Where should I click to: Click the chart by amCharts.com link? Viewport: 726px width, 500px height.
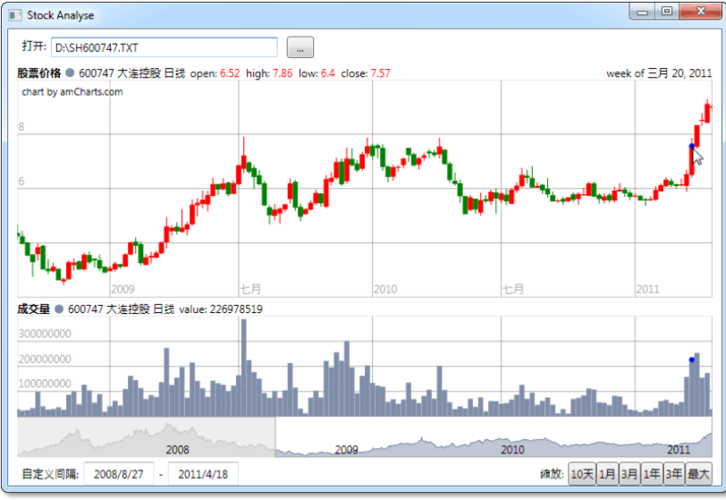pyautogui.click(x=72, y=92)
